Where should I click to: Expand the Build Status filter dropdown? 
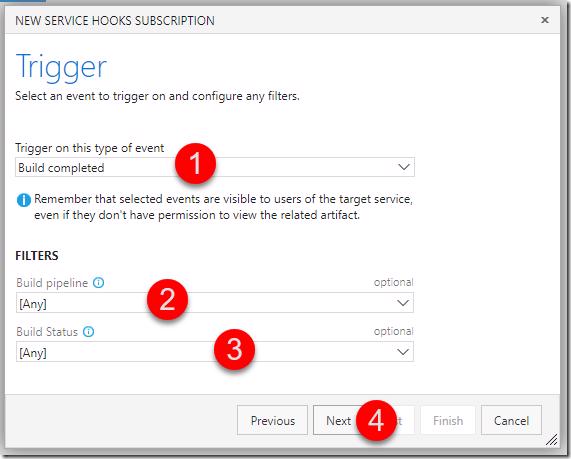pos(215,352)
